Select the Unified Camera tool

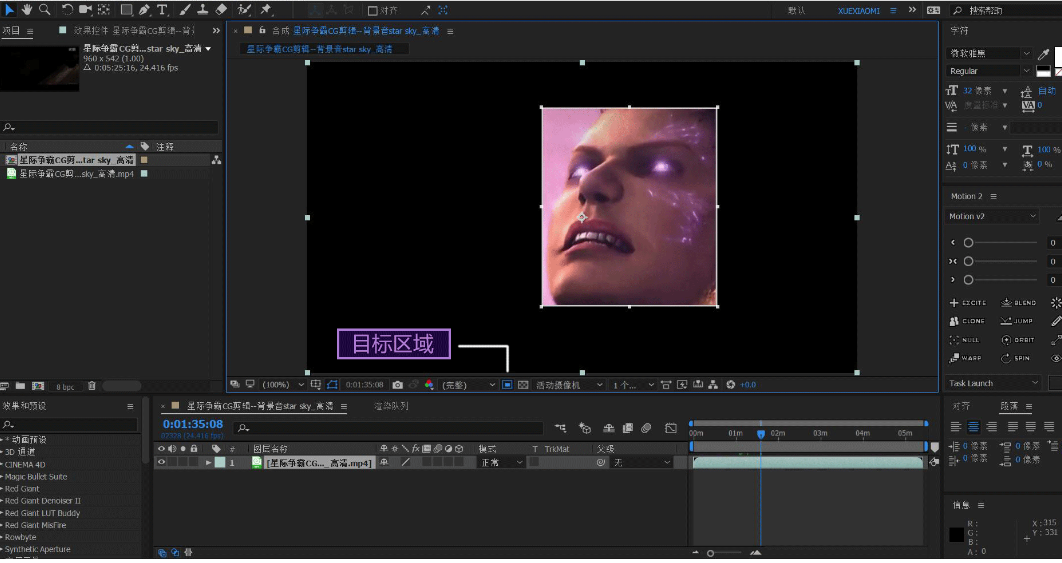click(x=85, y=9)
